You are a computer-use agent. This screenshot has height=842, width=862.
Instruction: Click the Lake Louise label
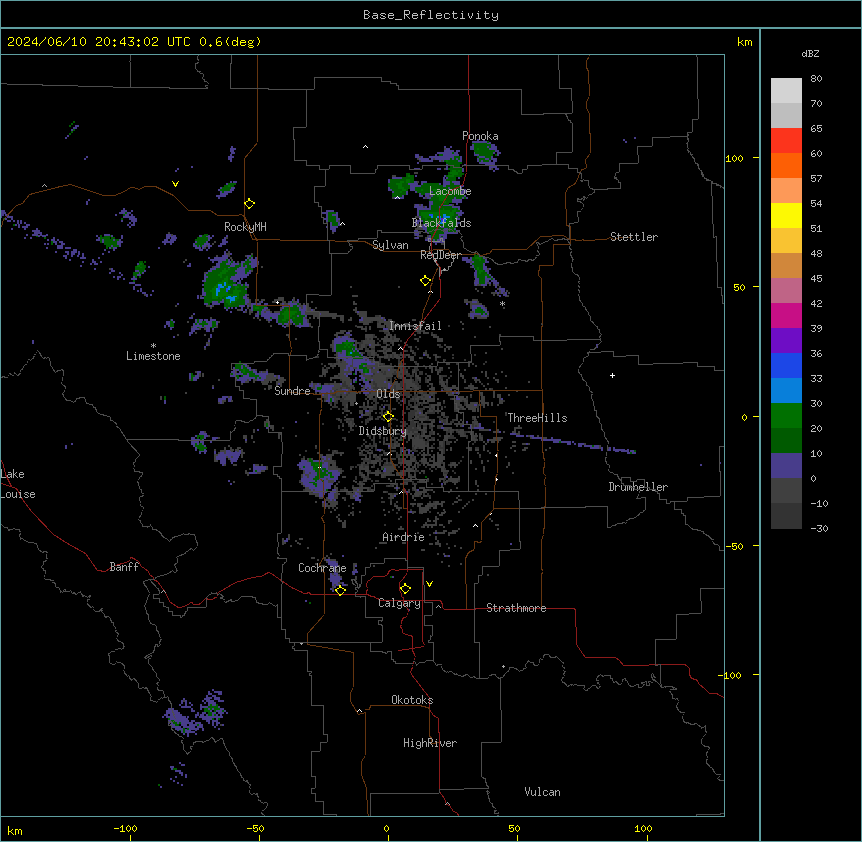tap(18, 484)
